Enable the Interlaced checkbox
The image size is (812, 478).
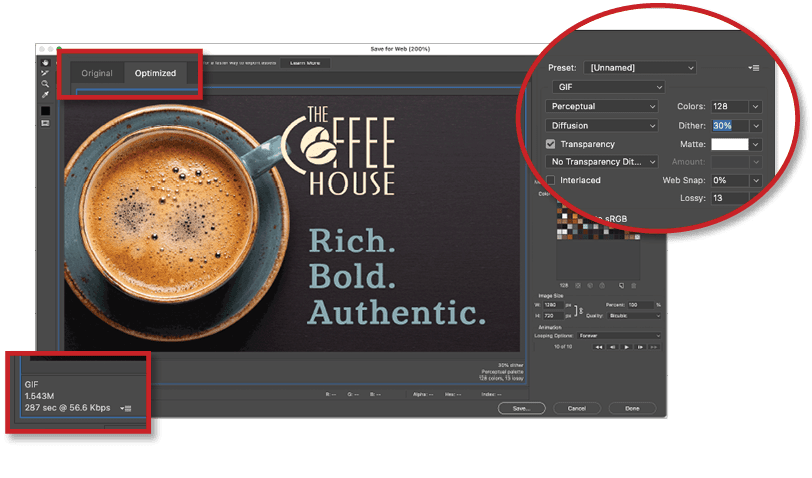point(550,180)
